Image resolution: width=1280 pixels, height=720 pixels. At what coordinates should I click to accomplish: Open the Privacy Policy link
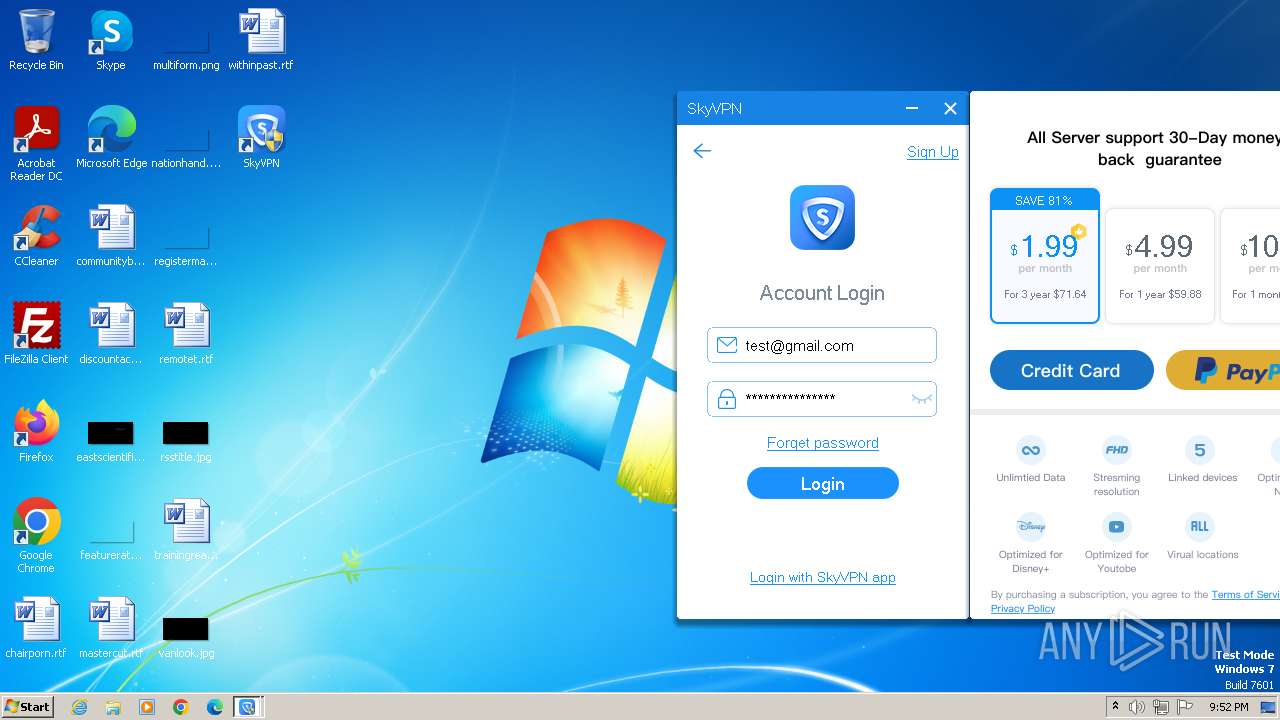click(1022, 608)
